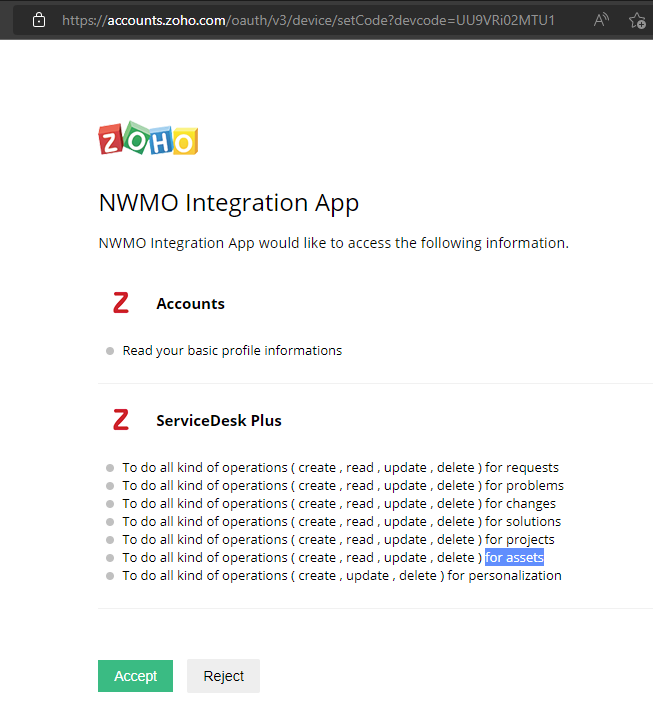Click the permission line for requests
This screenshot has width=653, height=707.
click(340, 468)
